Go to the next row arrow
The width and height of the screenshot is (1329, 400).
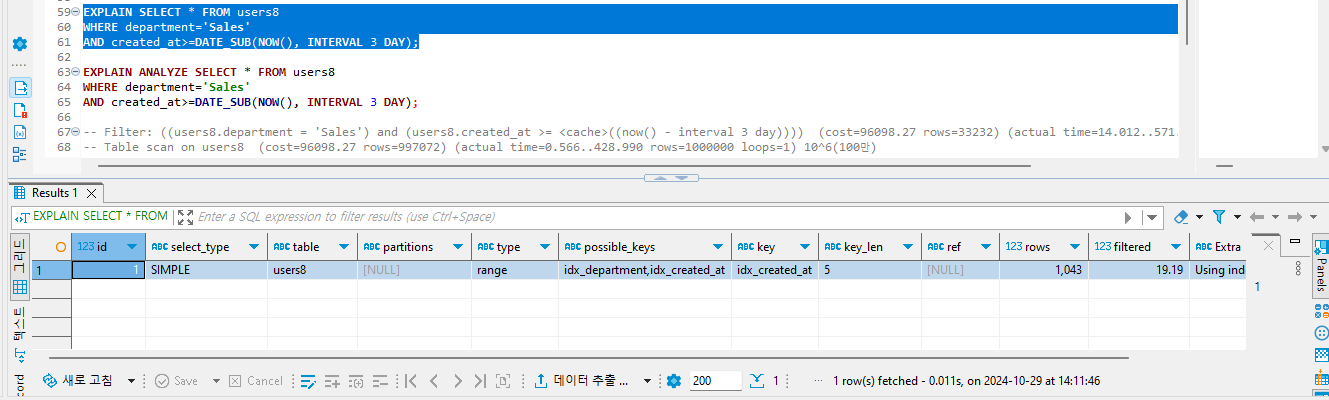click(x=457, y=381)
